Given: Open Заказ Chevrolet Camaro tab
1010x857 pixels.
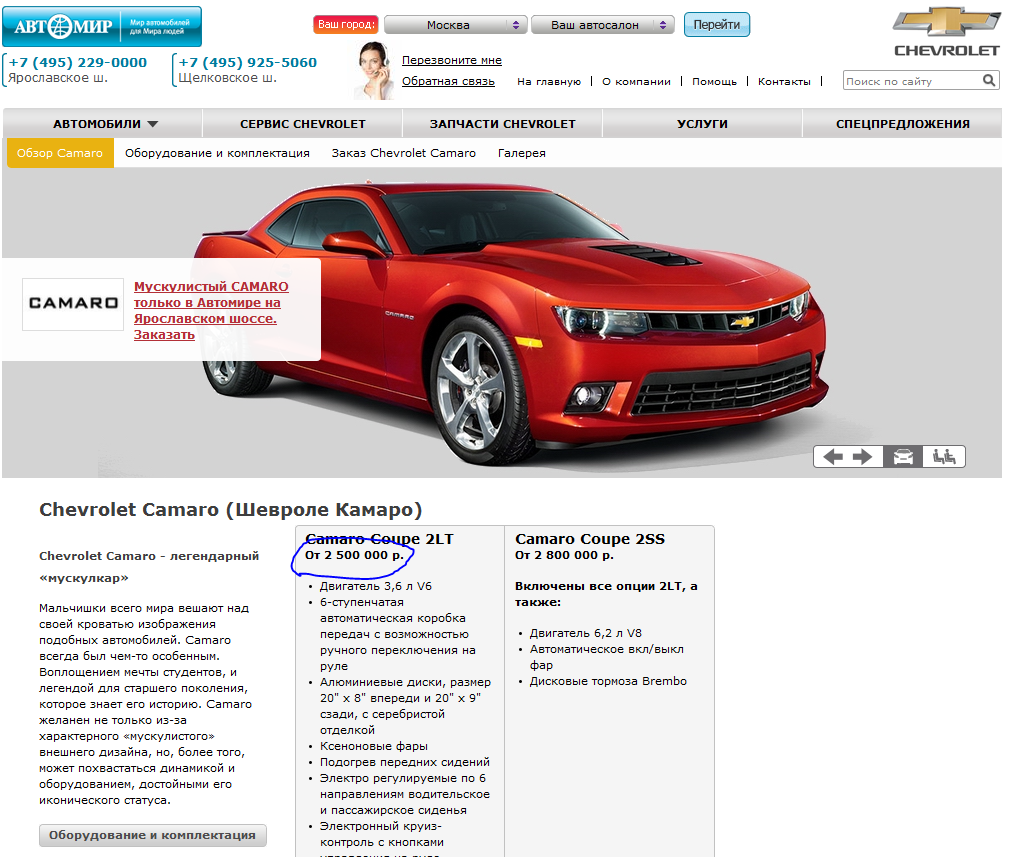Looking at the screenshot, I should tap(403, 153).
